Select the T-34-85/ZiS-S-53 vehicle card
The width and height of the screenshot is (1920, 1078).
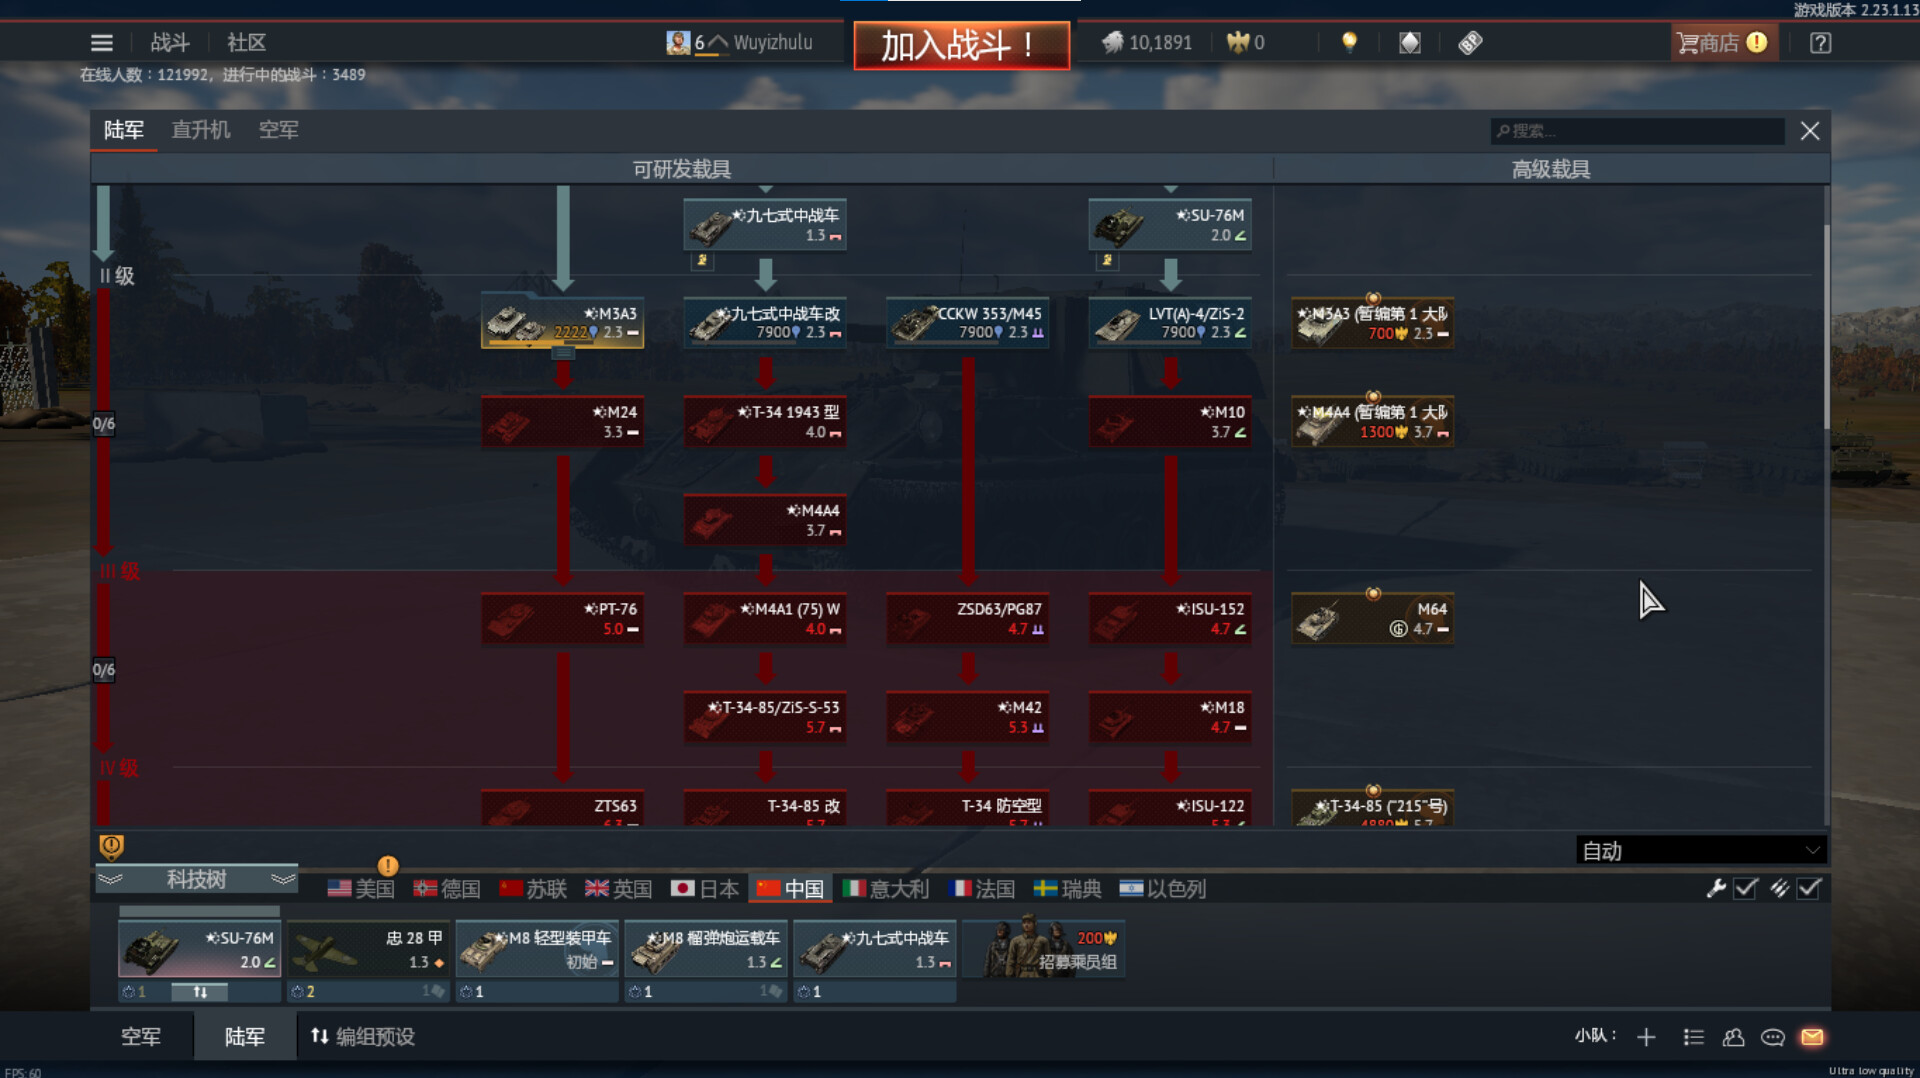[x=765, y=717]
